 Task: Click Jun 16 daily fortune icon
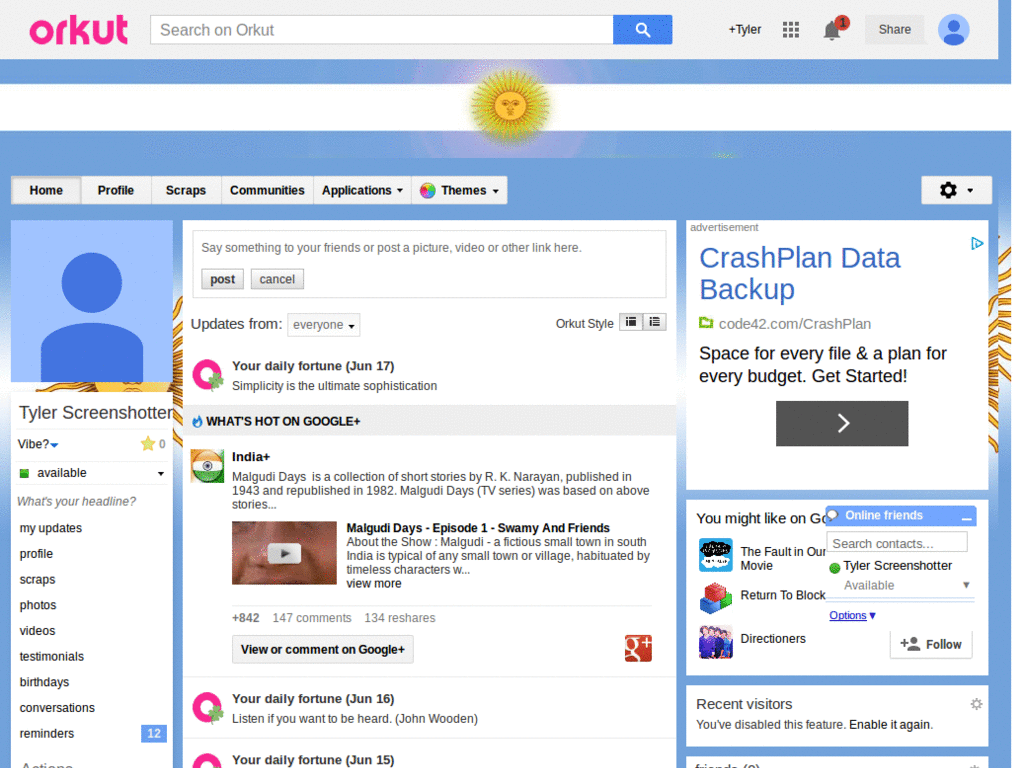(x=207, y=708)
